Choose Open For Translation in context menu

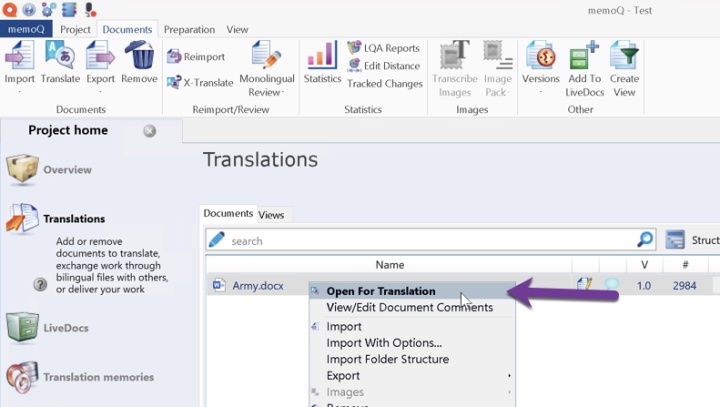tap(412, 291)
